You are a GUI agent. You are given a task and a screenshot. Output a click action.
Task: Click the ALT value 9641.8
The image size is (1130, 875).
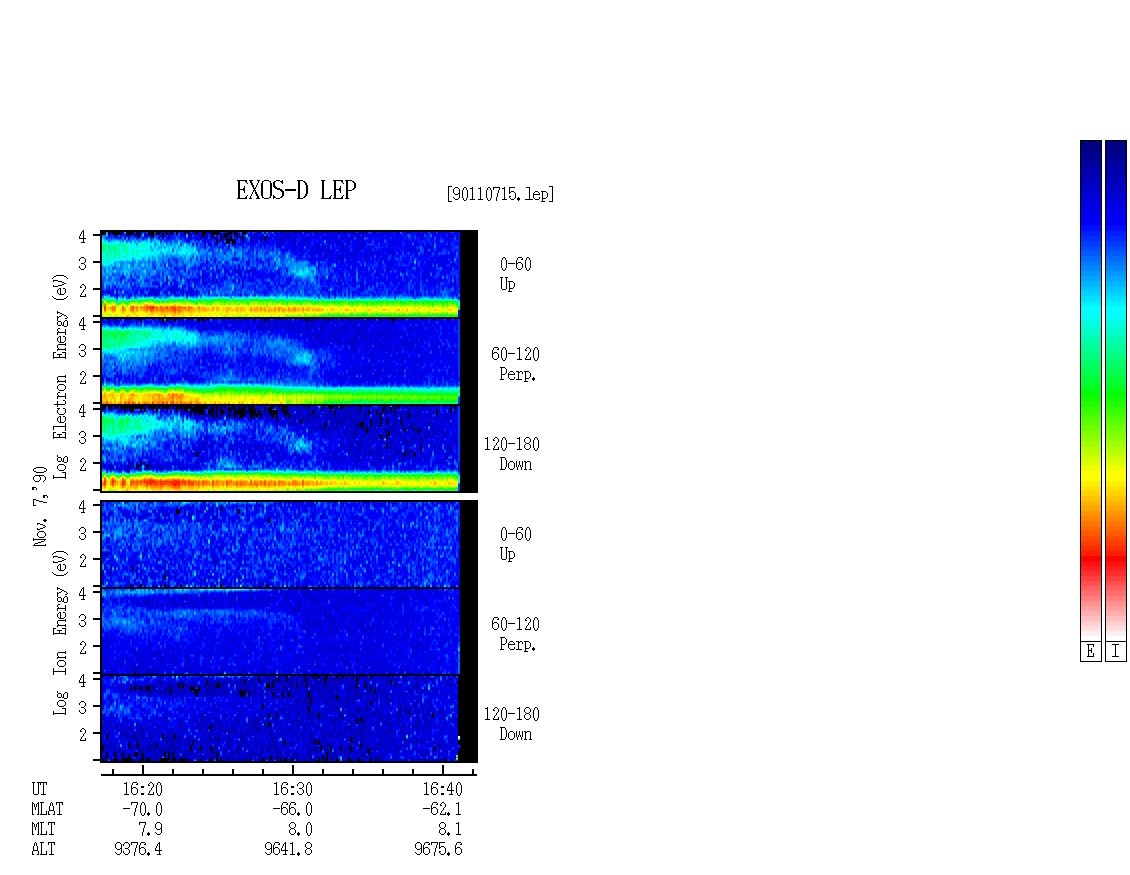click(288, 850)
